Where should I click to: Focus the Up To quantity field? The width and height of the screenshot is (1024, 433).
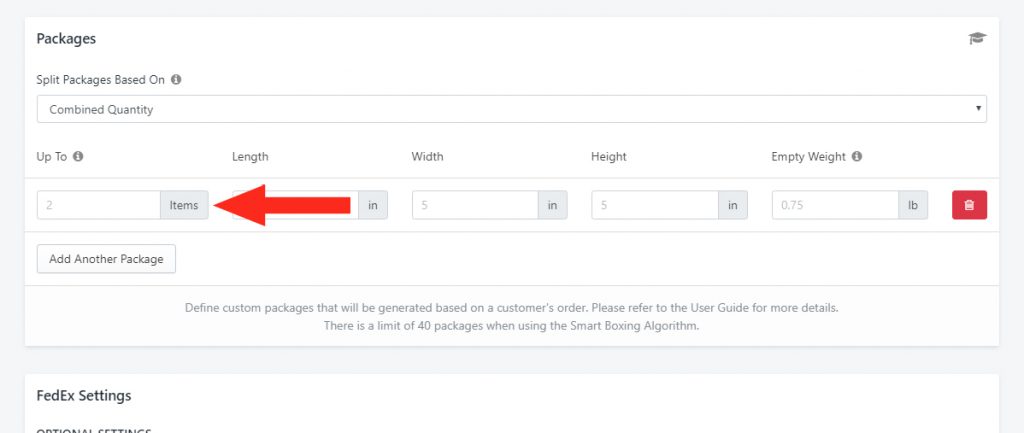point(99,205)
